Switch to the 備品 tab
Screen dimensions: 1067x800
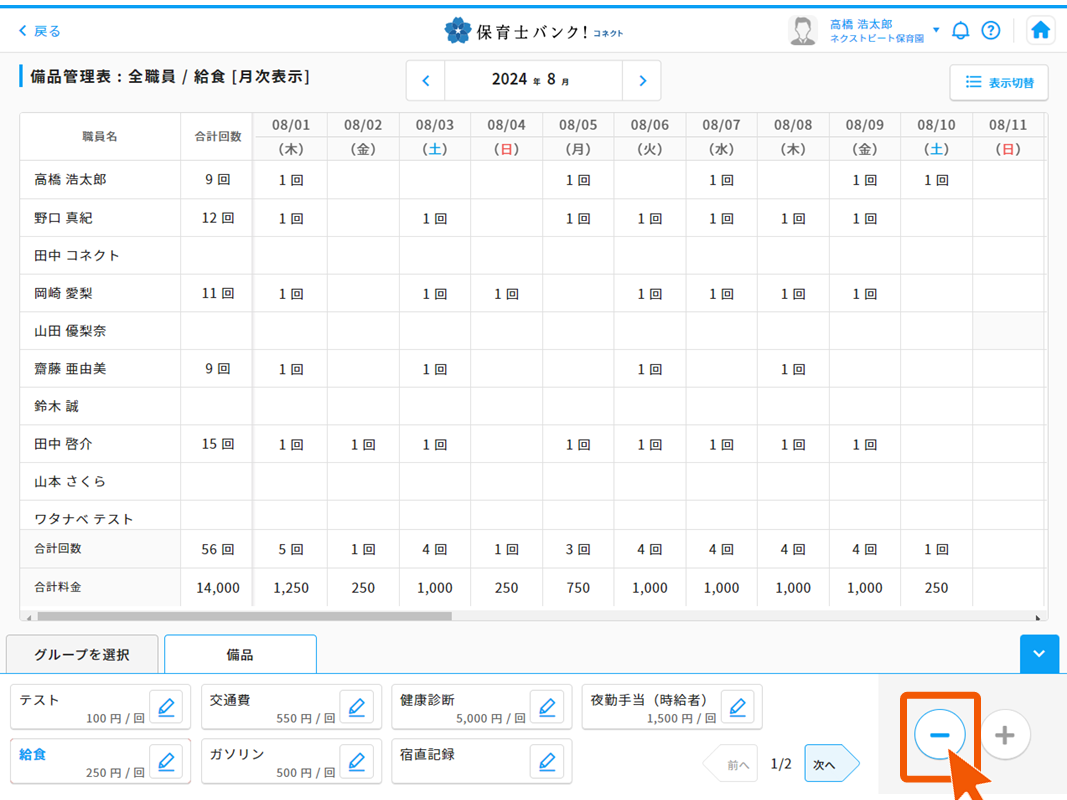point(240,654)
